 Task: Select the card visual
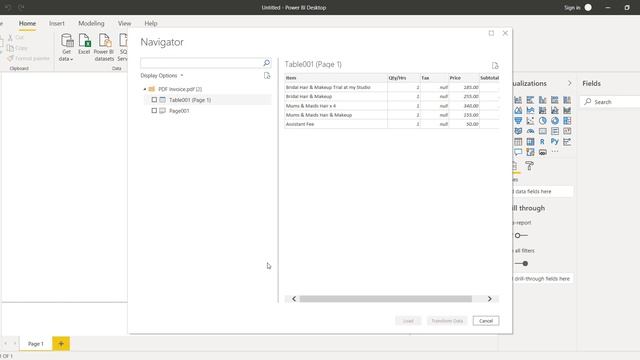tap(542, 131)
